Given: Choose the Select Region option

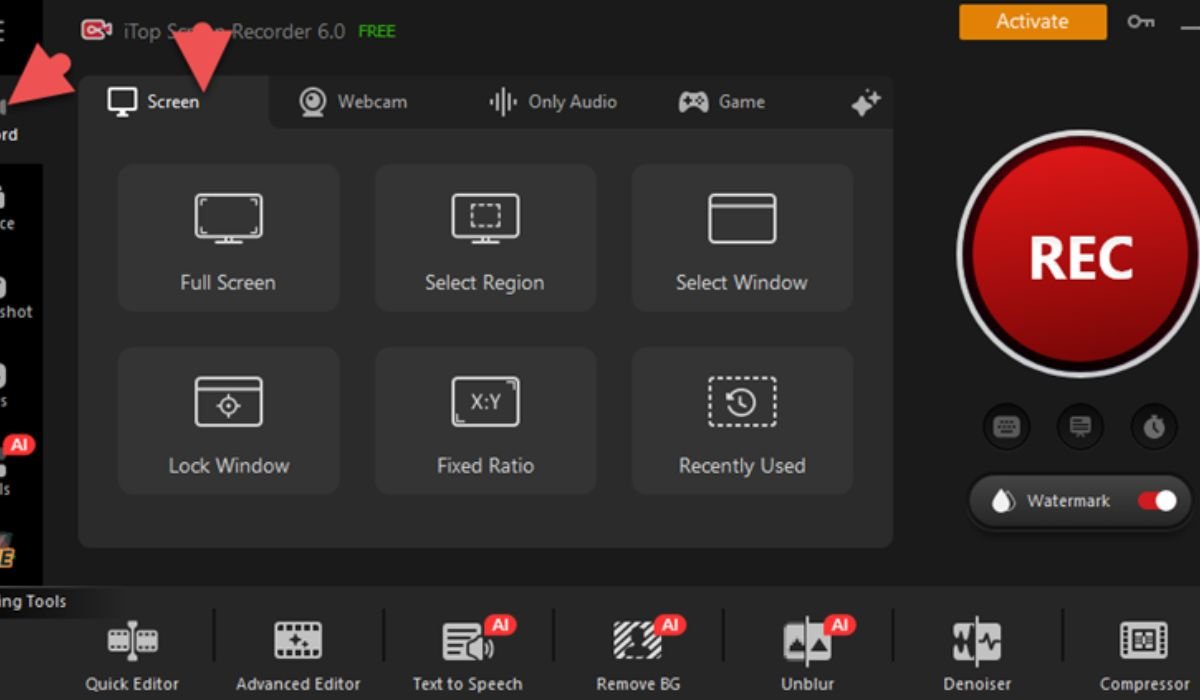Looking at the screenshot, I should click(x=485, y=238).
